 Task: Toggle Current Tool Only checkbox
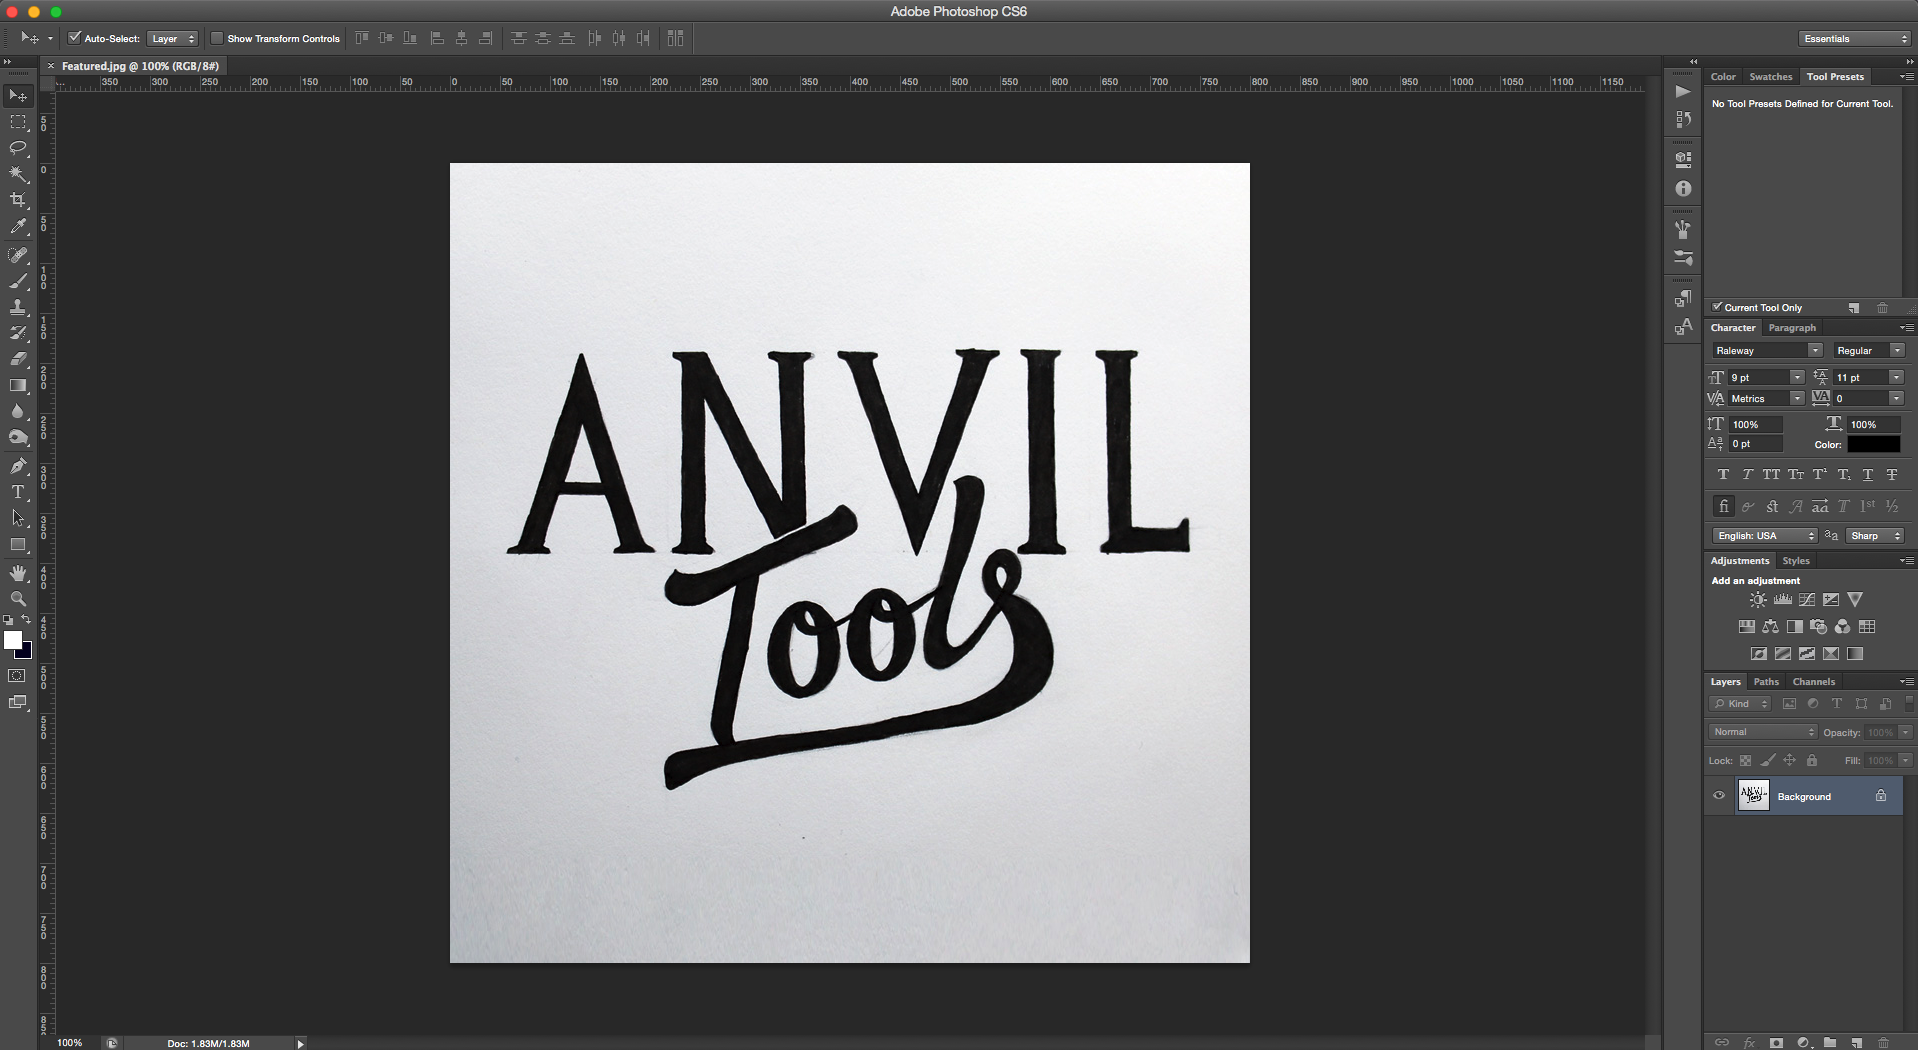1717,307
